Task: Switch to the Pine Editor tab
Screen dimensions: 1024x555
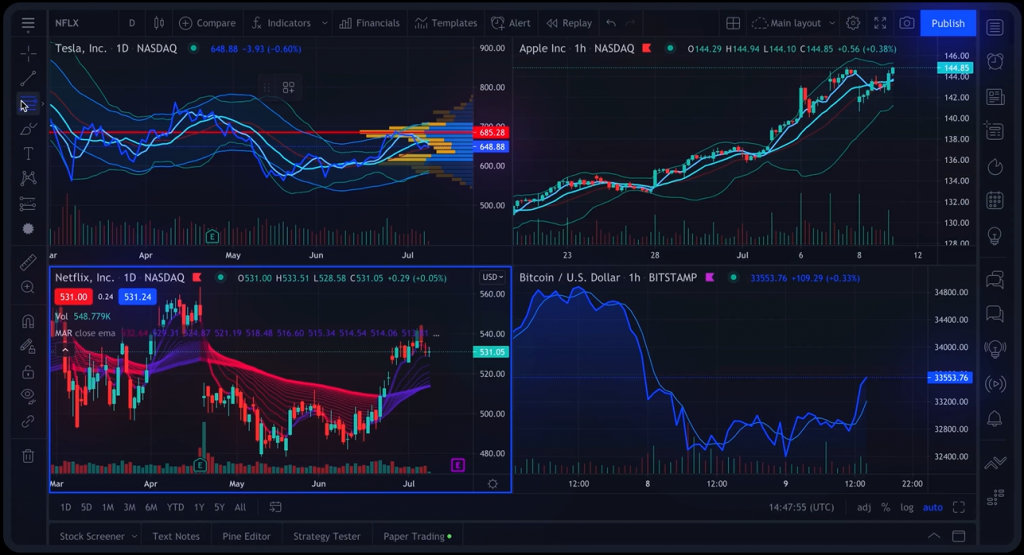Action: (x=246, y=536)
